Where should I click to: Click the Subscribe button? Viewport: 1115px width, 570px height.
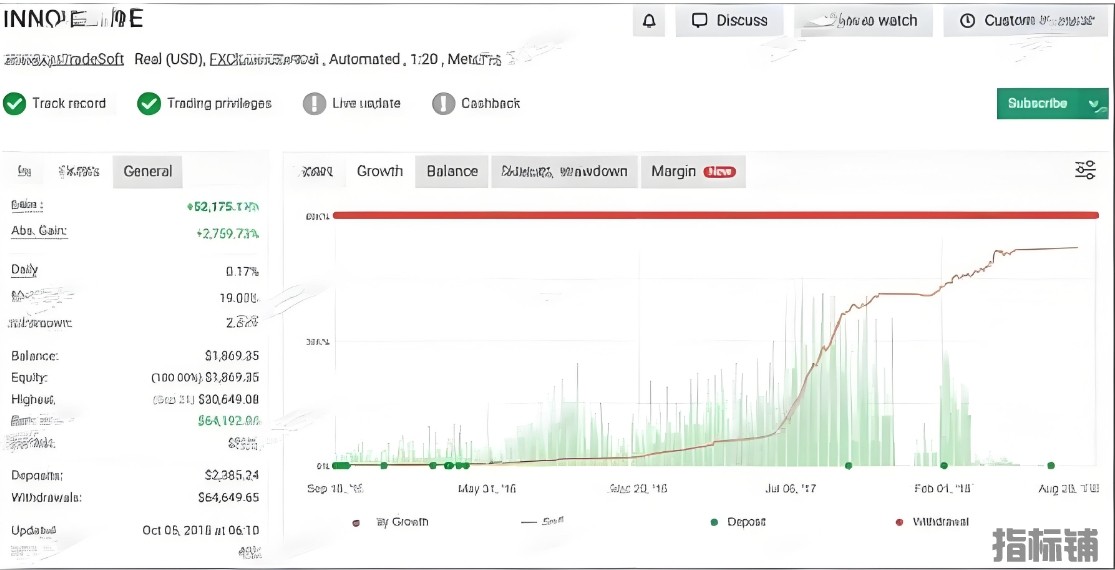point(1037,104)
